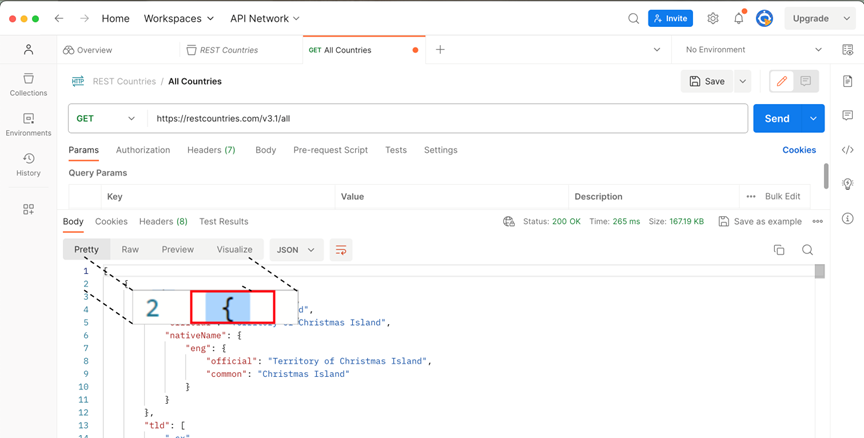Open the Environments sidebar panel

click(28, 124)
